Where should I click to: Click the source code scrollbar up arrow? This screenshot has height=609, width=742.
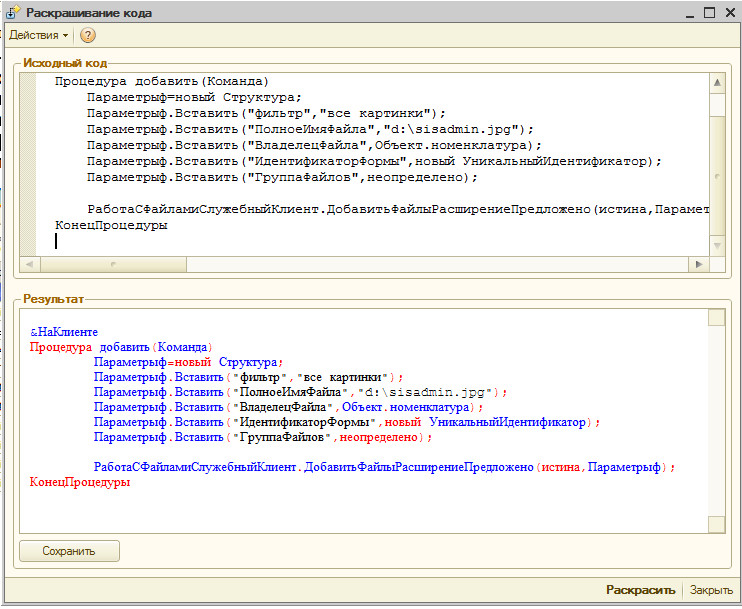(716, 81)
